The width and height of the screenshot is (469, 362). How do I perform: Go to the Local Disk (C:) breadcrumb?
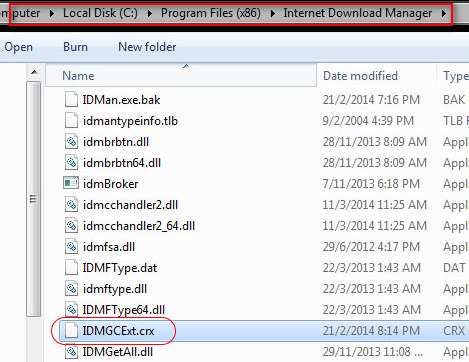pyautogui.click(x=100, y=13)
